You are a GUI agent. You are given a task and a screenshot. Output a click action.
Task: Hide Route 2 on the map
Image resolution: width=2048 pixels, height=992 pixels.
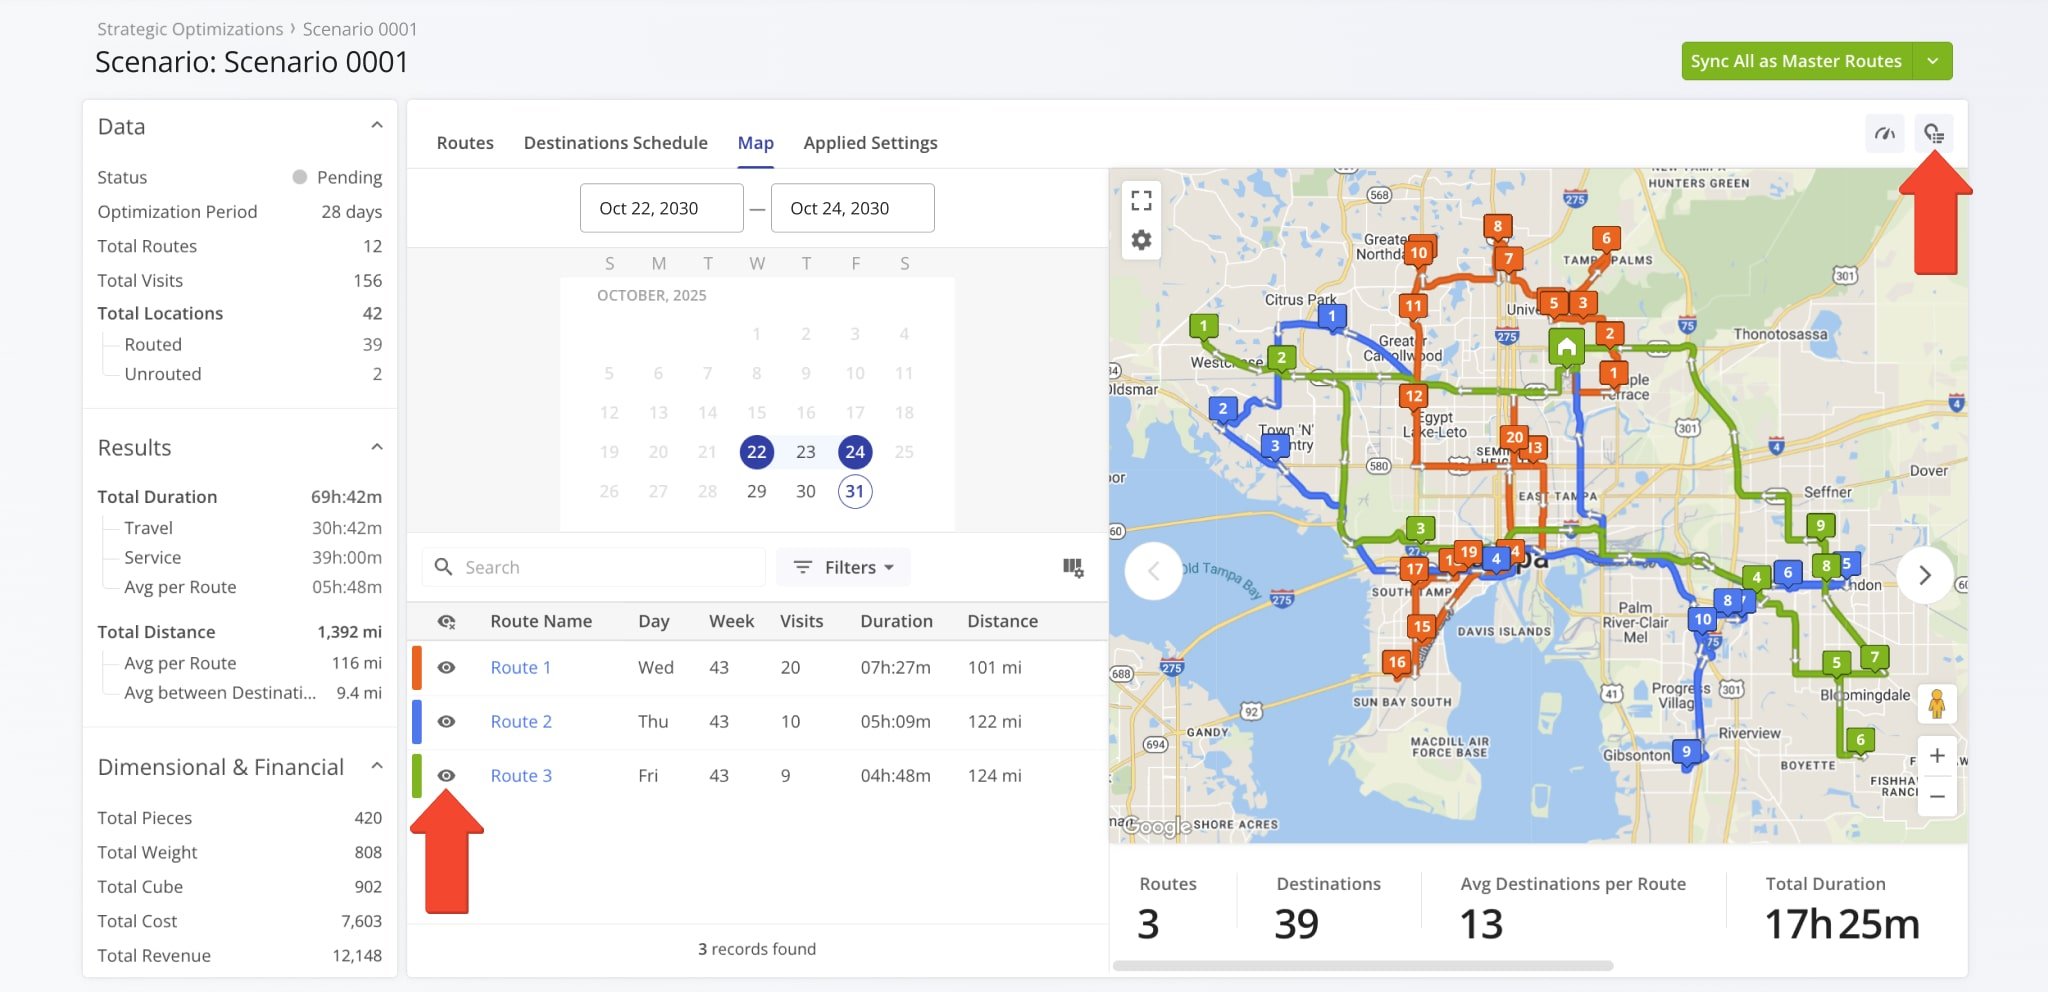447,722
